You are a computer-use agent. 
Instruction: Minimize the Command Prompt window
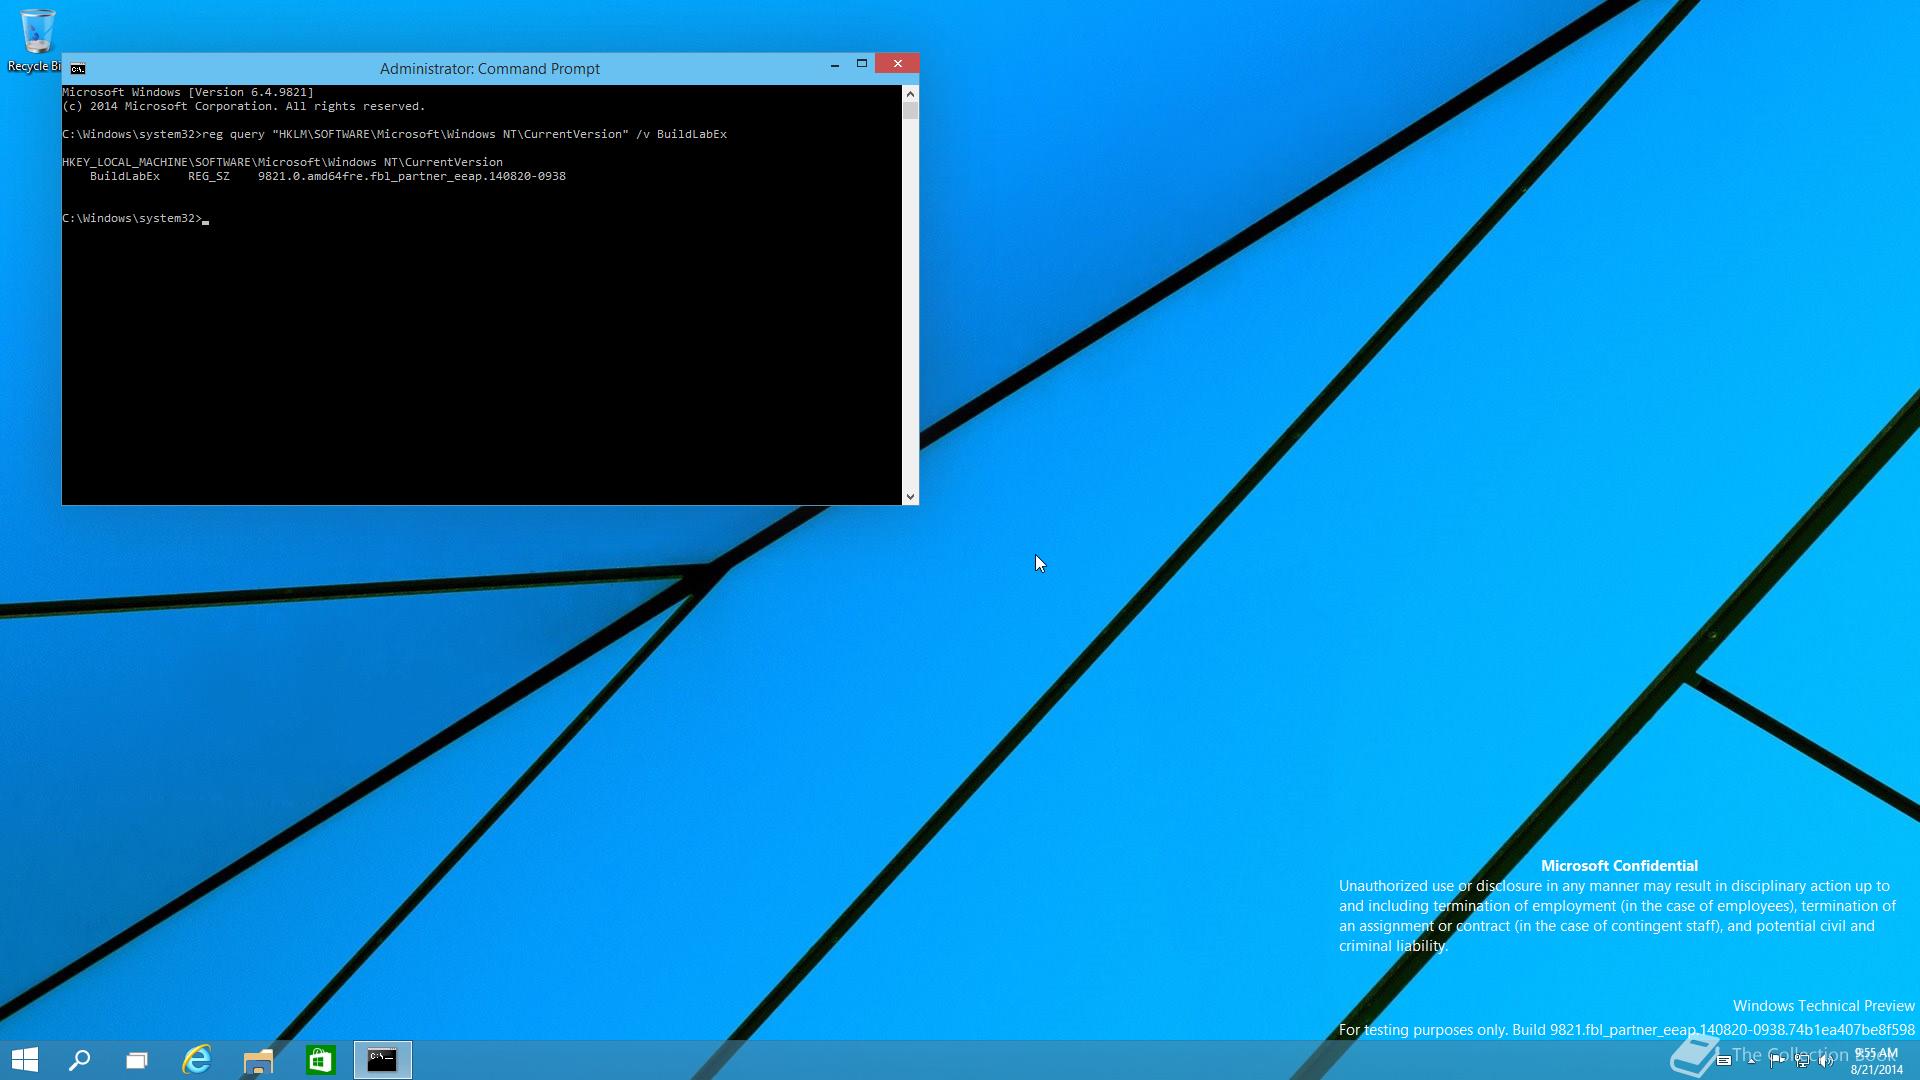(x=834, y=65)
